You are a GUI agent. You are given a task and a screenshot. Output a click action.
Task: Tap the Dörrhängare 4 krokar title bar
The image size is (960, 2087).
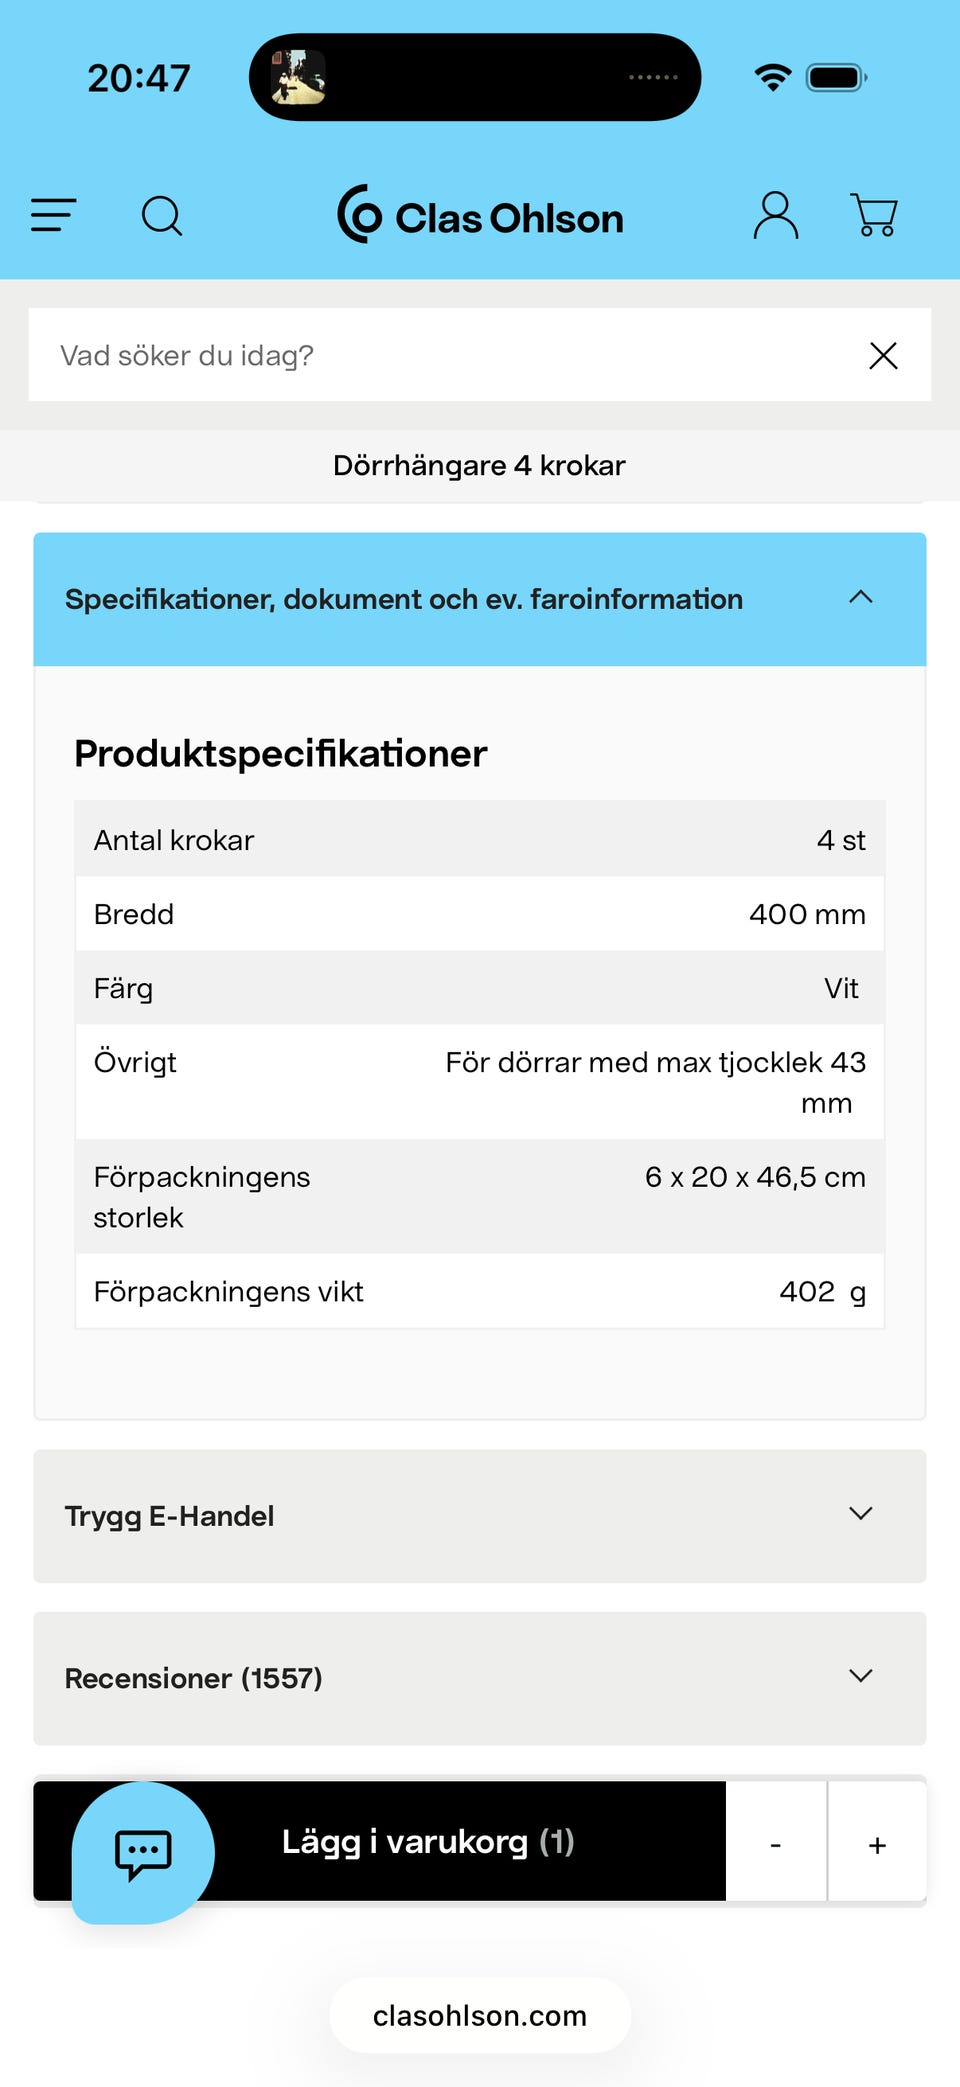point(480,466)
